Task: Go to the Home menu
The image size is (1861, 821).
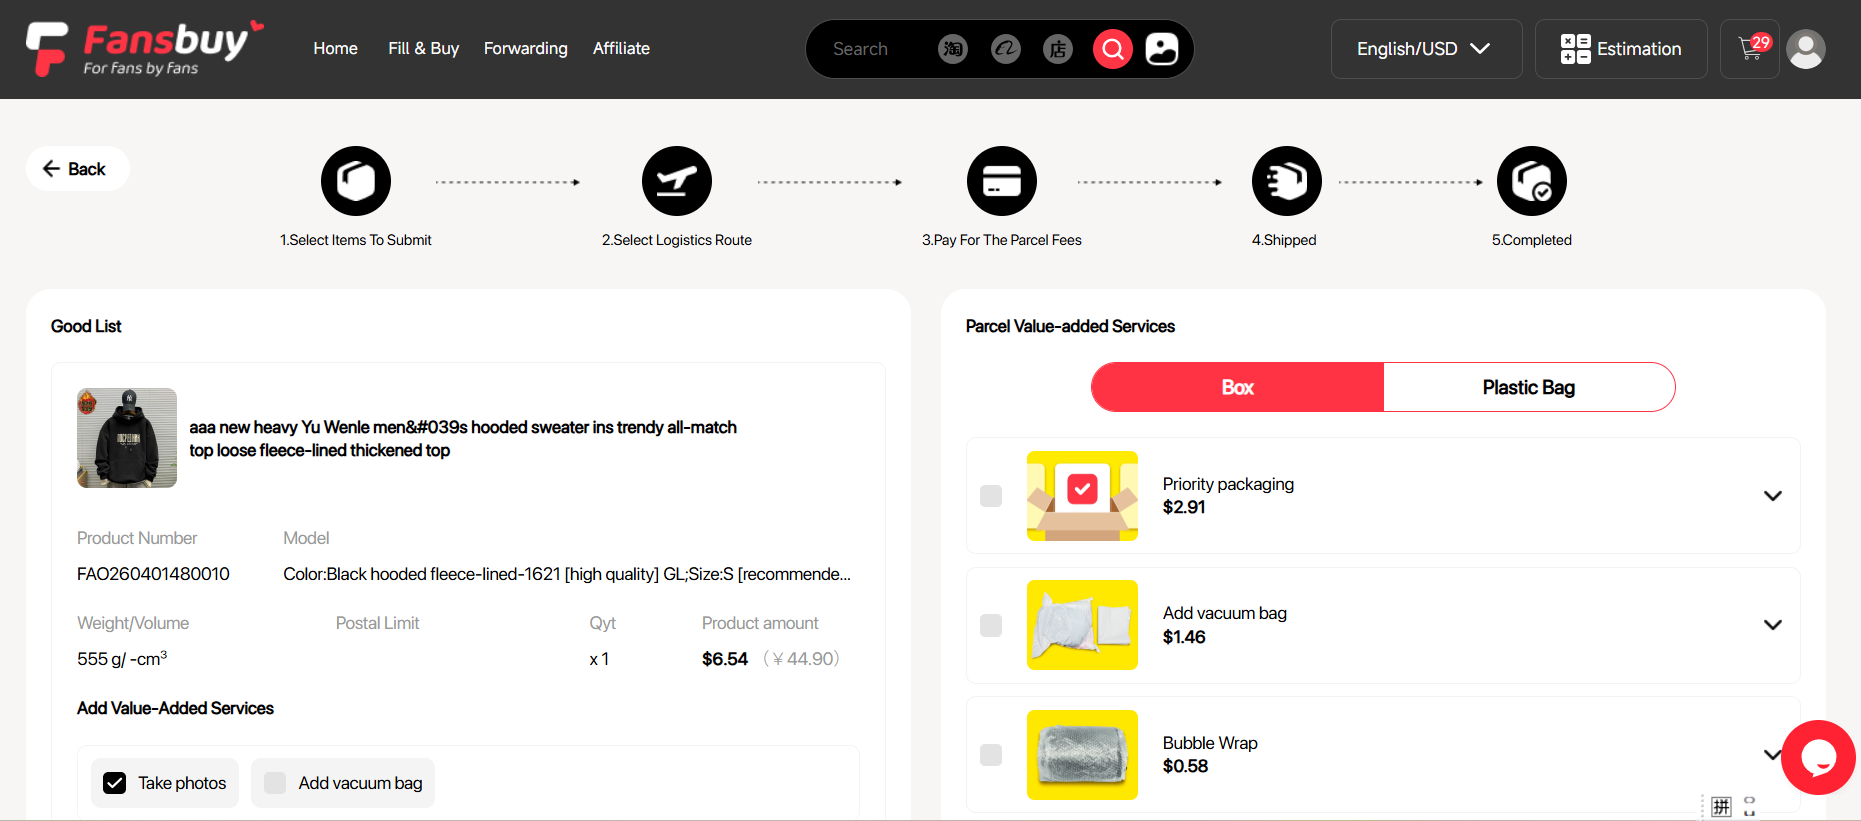Action: point(335,48)
